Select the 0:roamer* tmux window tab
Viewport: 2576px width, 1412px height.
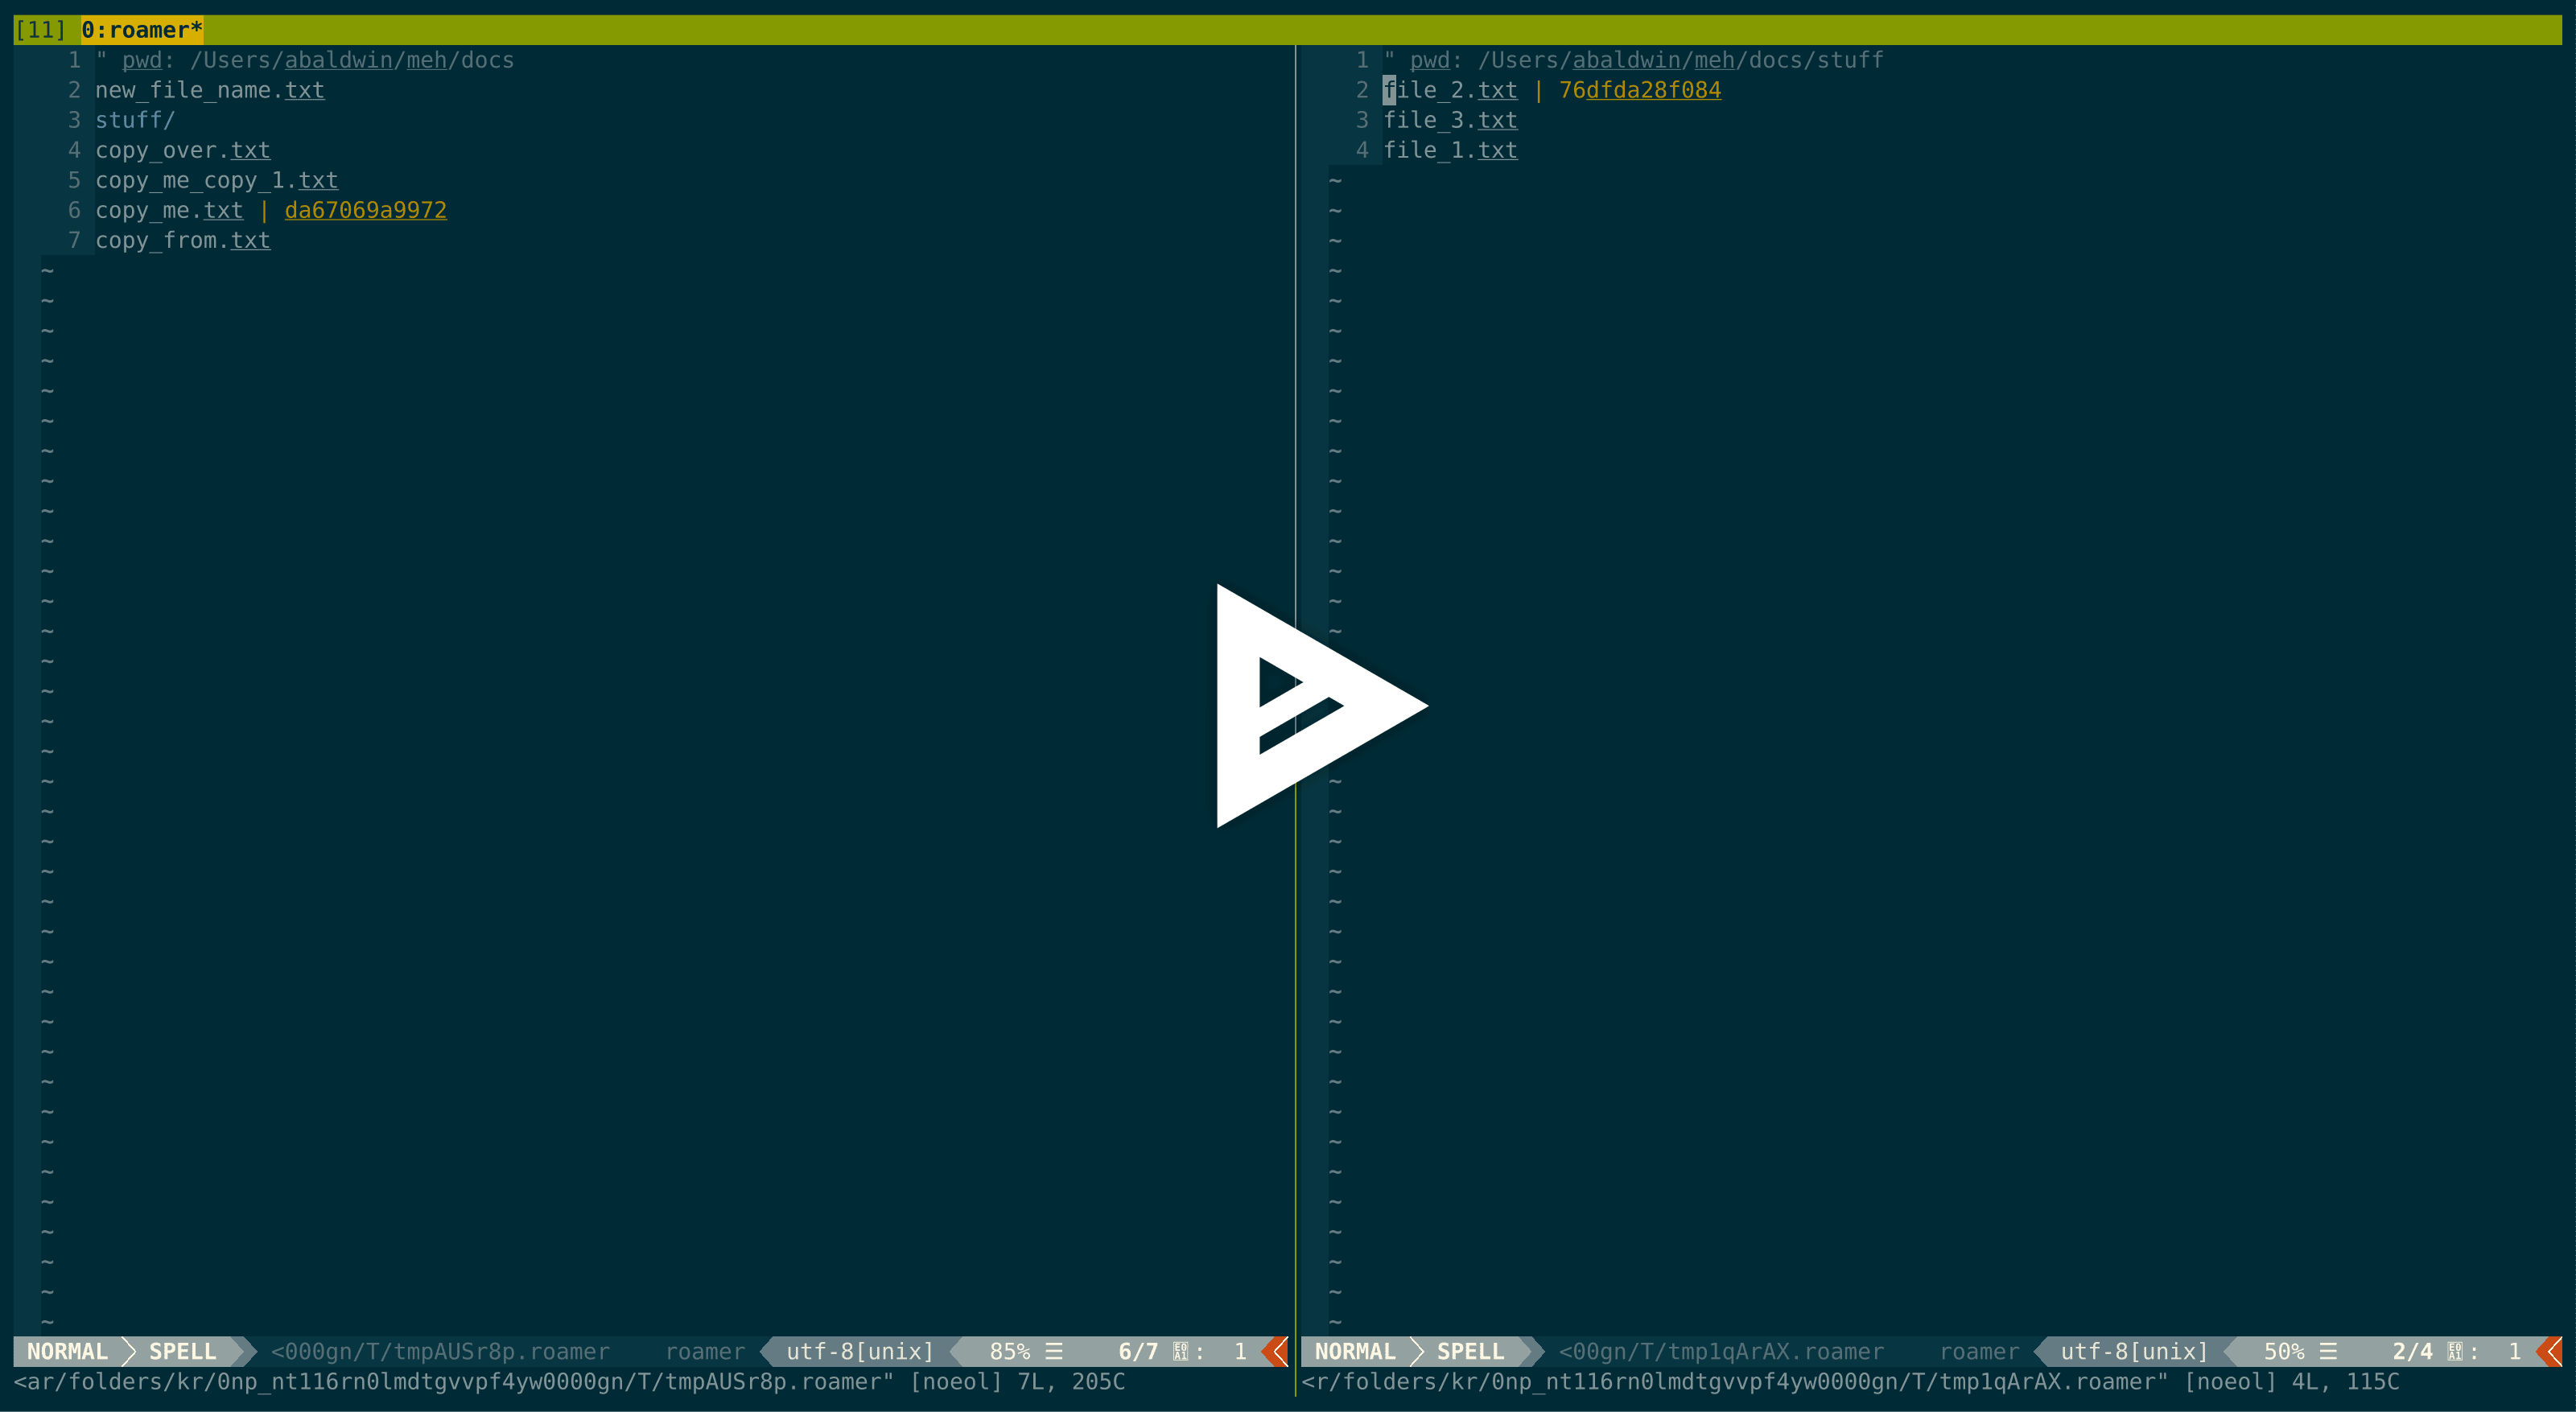click(142, 30)
